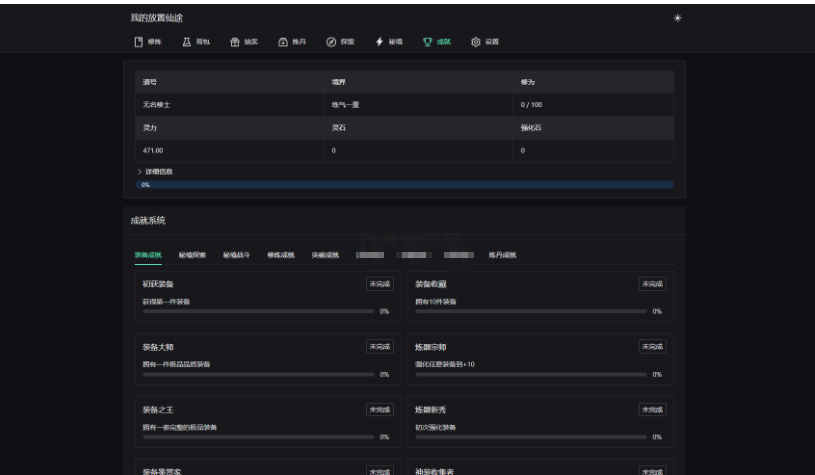
Task: Toggle the light/dark theme sun icon
Action: [x=677, y=18]
